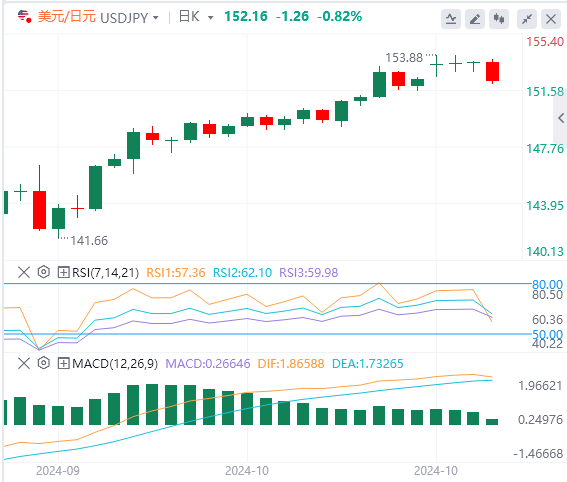Open the 日K timeframe dropdown
Image resolution: width=567 pixels, height=482 pixels.
(196, 17)
